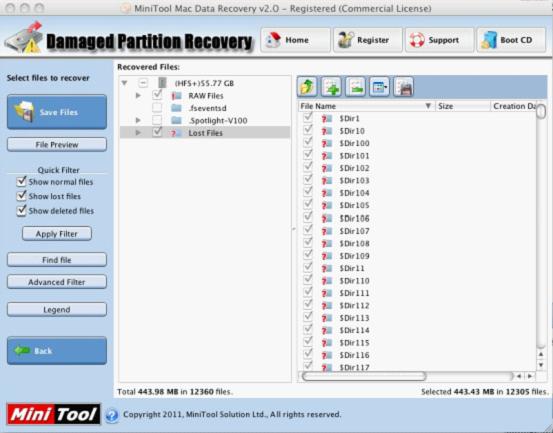Collapse the (HFS+)55.77 GB root node

pos(124,83)
